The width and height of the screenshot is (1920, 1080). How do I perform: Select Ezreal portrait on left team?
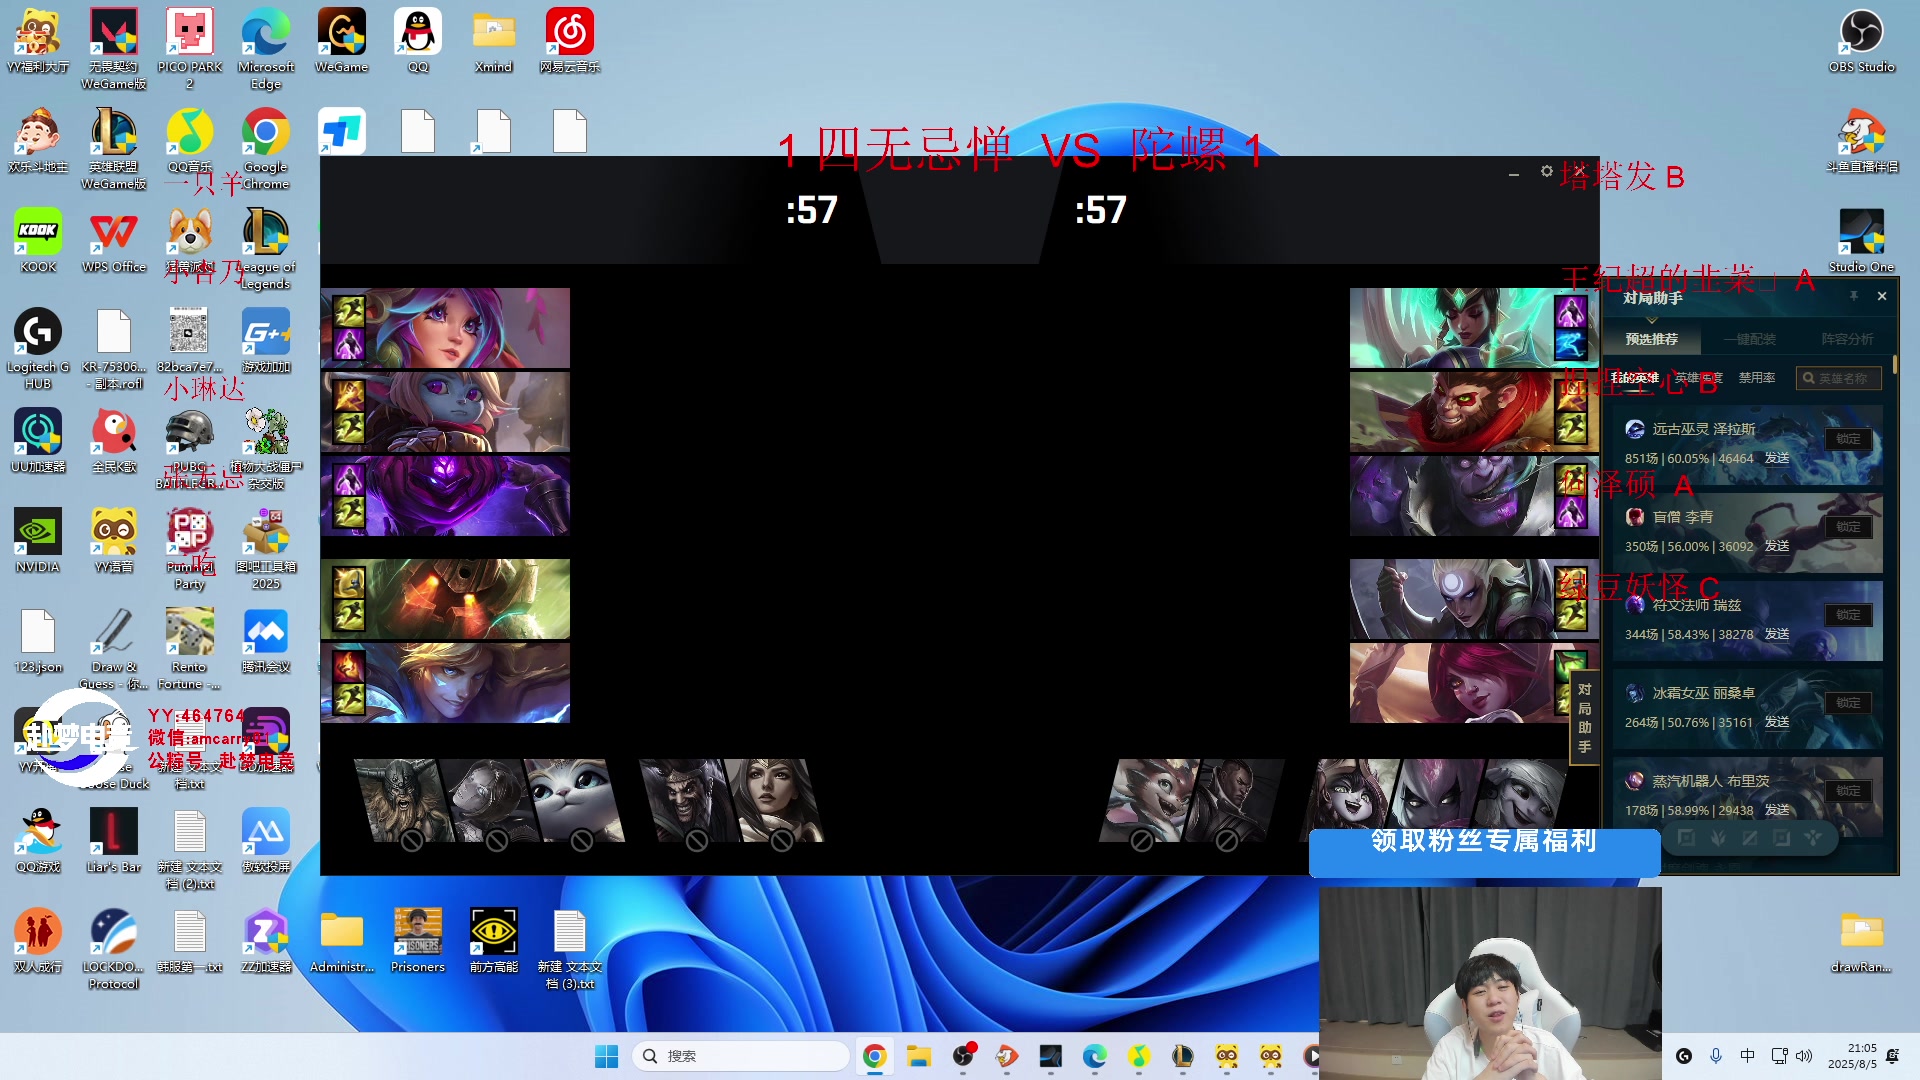pos(446,683)
